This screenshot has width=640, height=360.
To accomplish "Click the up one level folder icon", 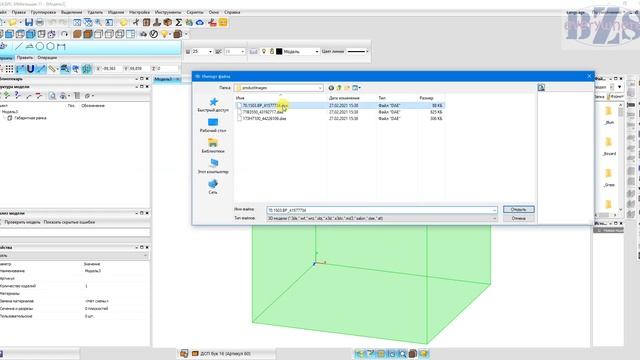I will click(339, 88).
